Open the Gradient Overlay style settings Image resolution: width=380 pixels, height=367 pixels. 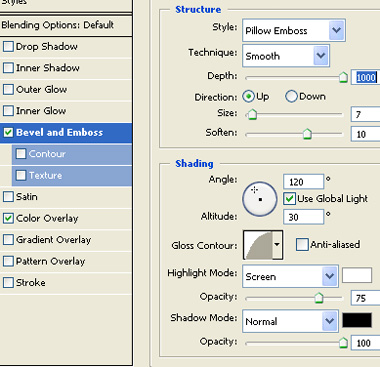[53, 240]
